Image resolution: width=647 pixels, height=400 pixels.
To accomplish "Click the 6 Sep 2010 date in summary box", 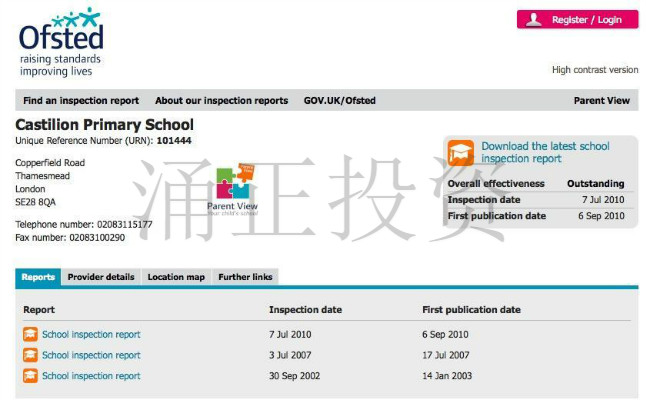I will 601,216.
